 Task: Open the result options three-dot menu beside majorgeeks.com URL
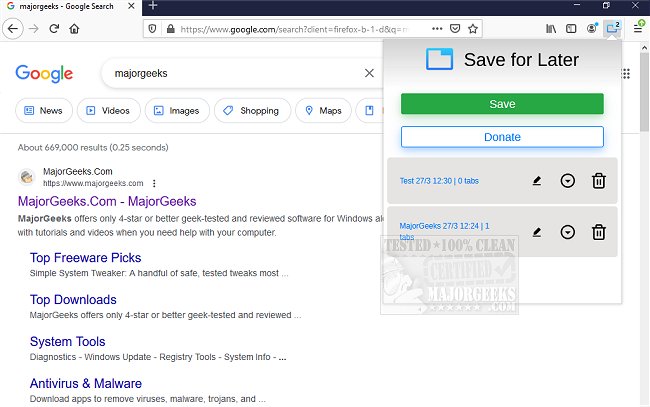coord(154,183)
